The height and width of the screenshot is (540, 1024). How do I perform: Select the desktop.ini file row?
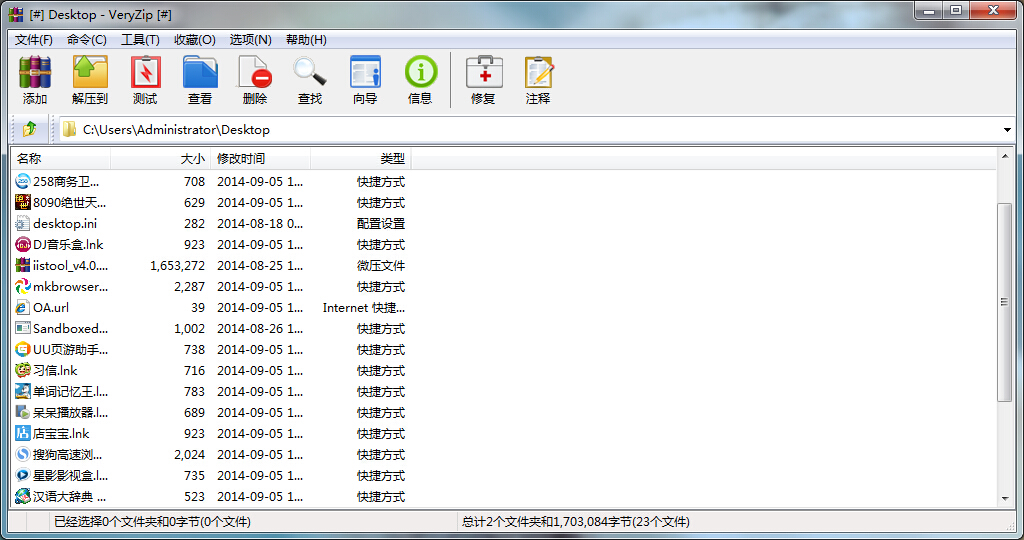coord(211,223)
